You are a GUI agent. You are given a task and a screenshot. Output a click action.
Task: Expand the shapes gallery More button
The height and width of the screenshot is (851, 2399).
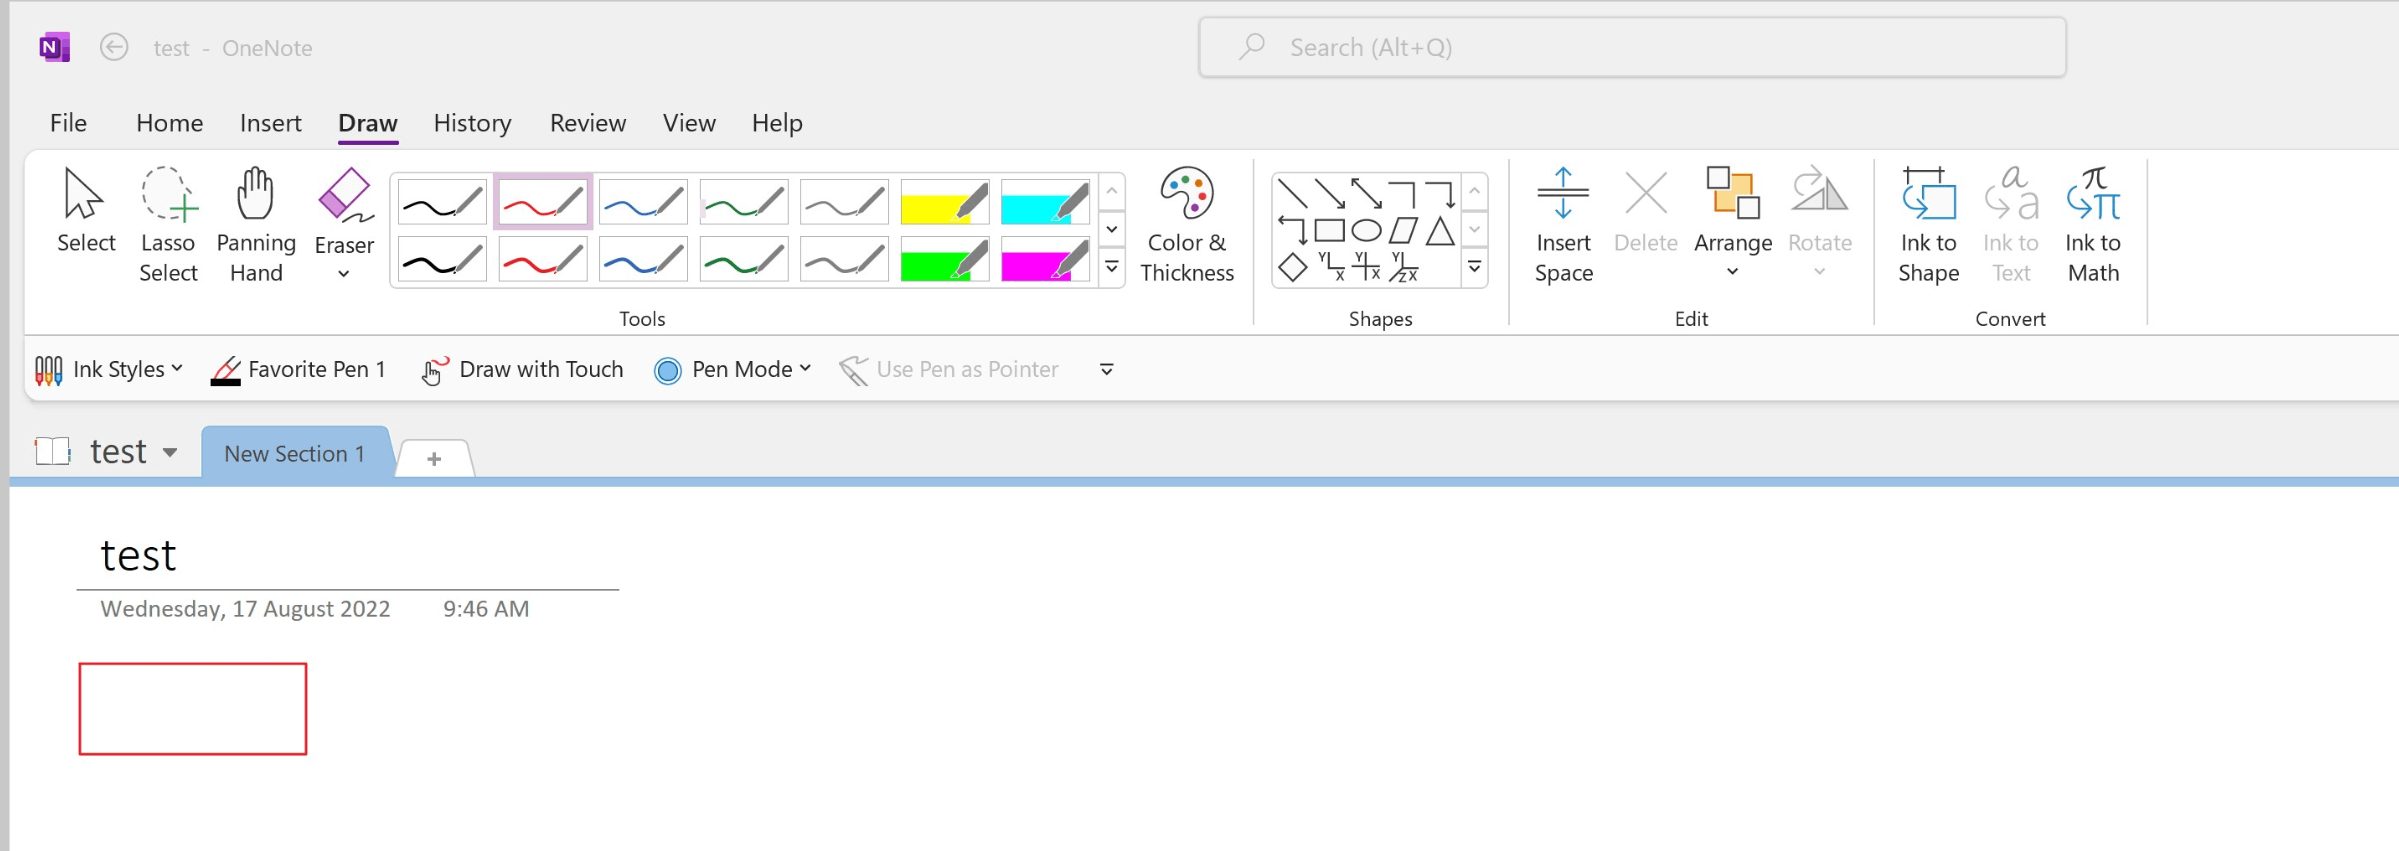pos(1475,267)
